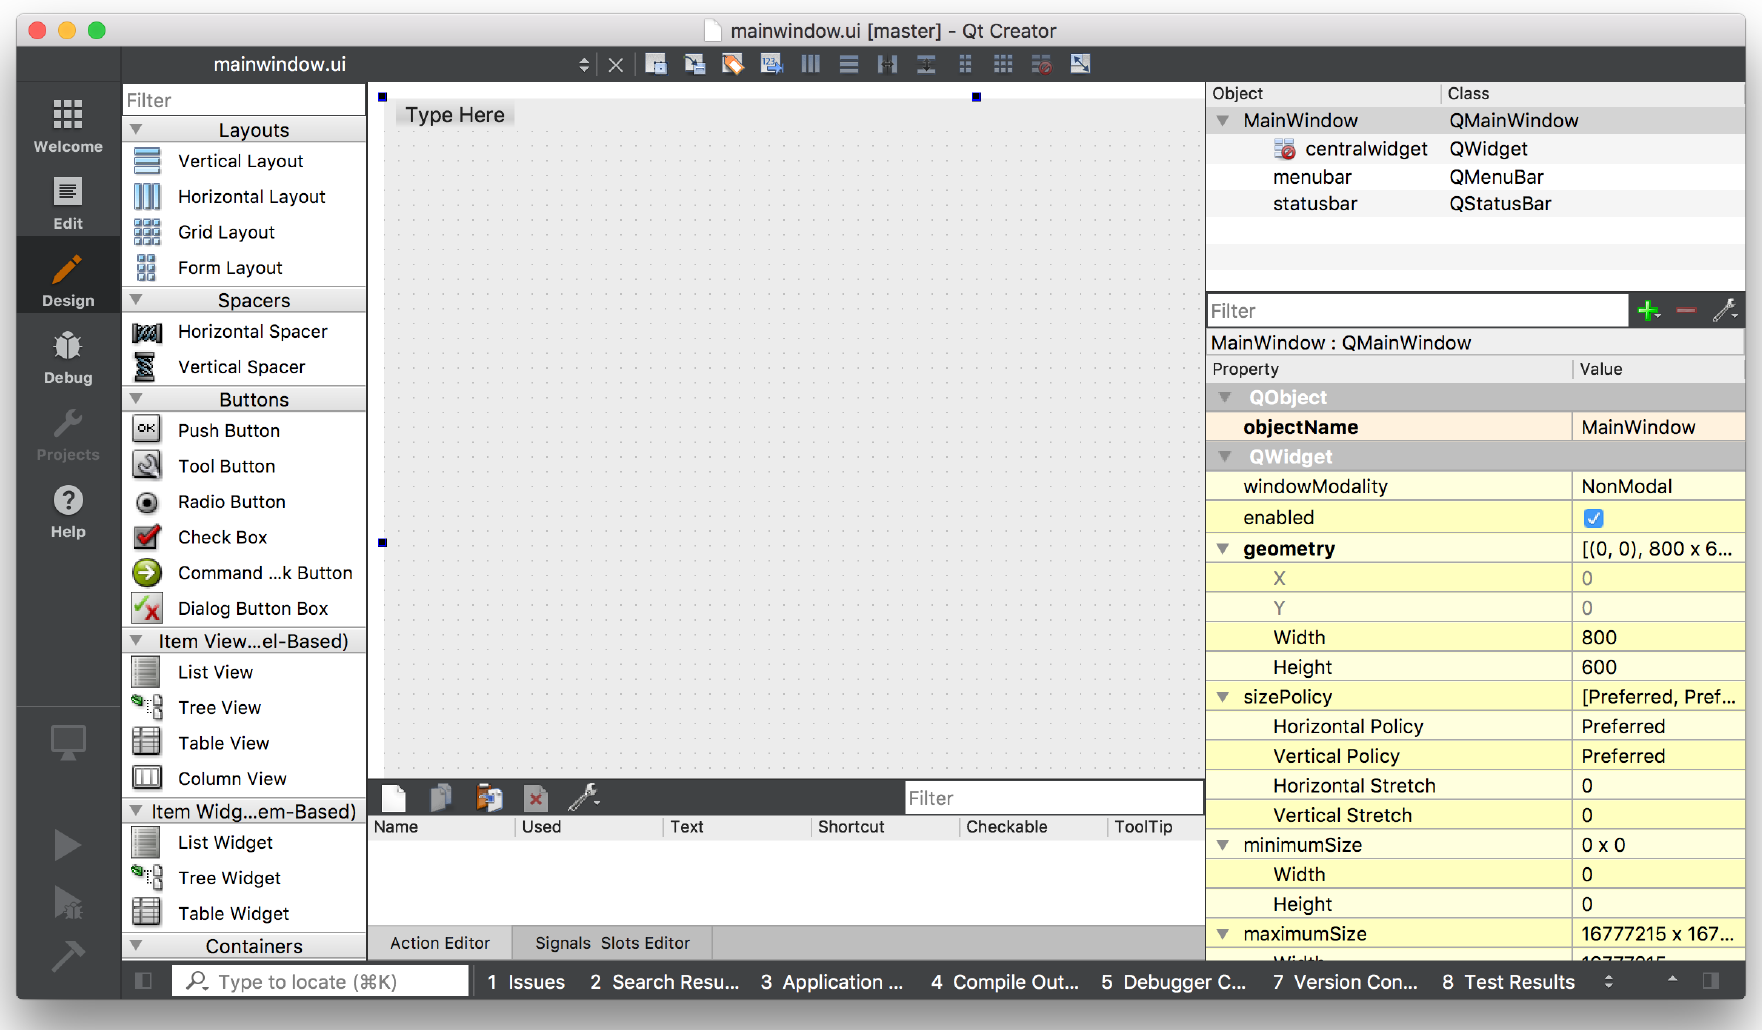The width and height of the screenshot is (1762, 1030).
Task: Open the mainwindow.ui file selector dropdown
Action: pyautogui.click(x=584, y=65)
